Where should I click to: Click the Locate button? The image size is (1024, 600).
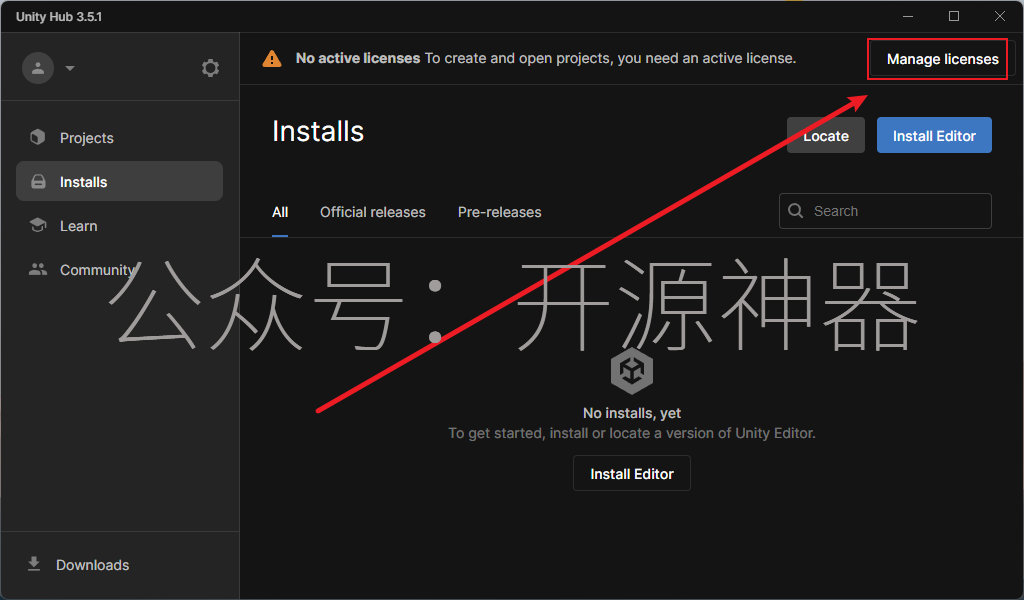click(825, 135)
